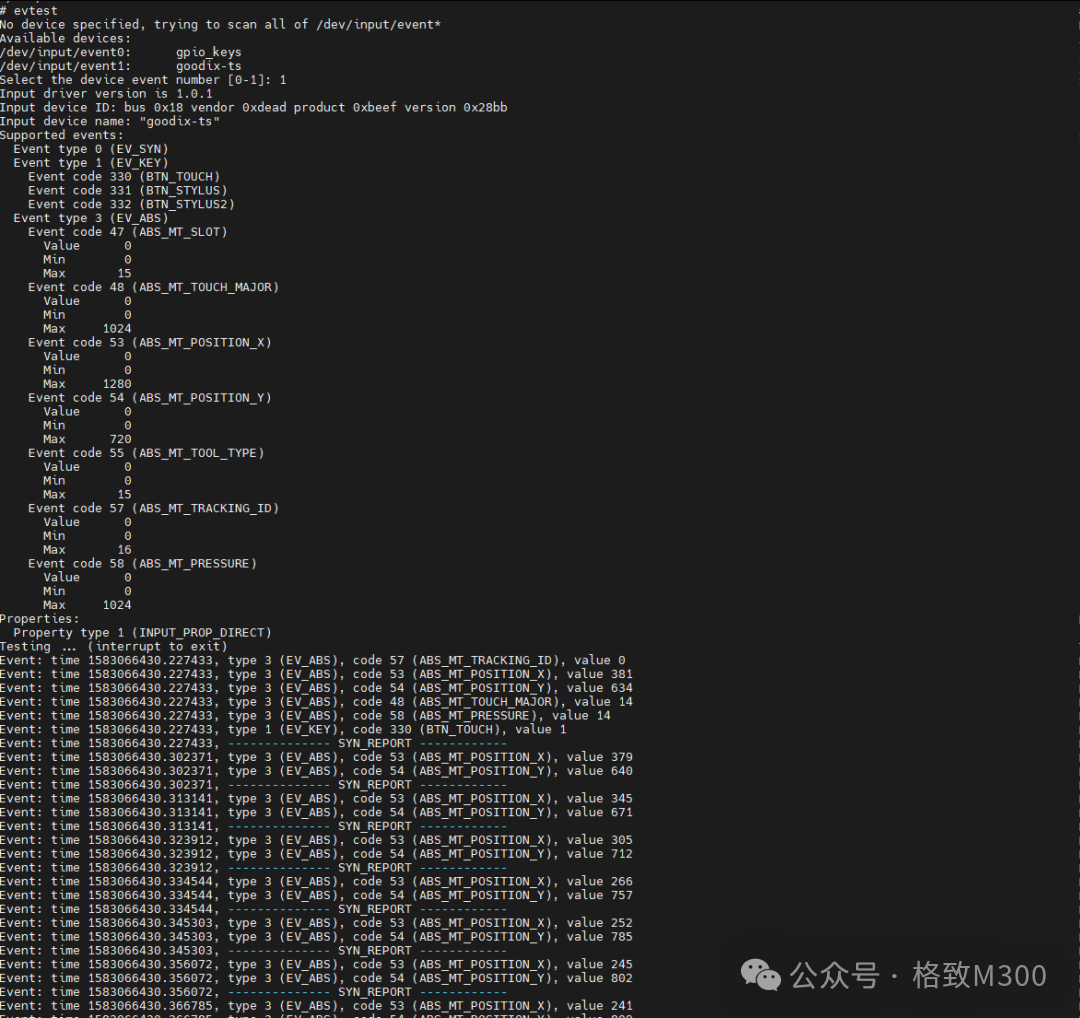Click the ABS_MT_TOUCH_MAJOR value 14 event line
Screen dimensions: 1080x1018
[316, 701]
